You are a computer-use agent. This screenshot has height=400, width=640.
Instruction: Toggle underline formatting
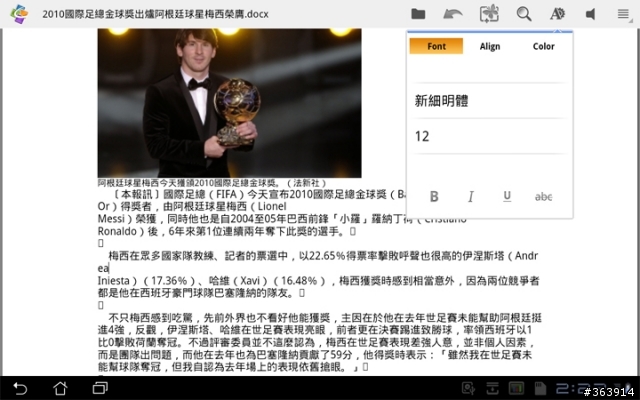pyautogui.click(x=507, y=196)
